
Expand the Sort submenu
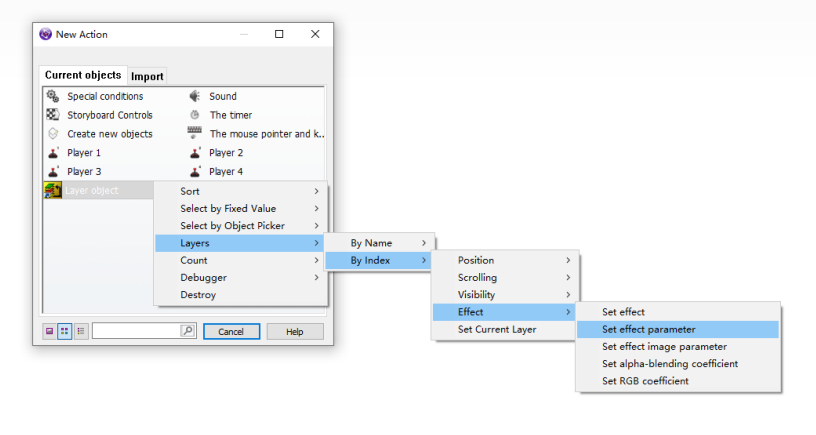(x=241, y=191)
